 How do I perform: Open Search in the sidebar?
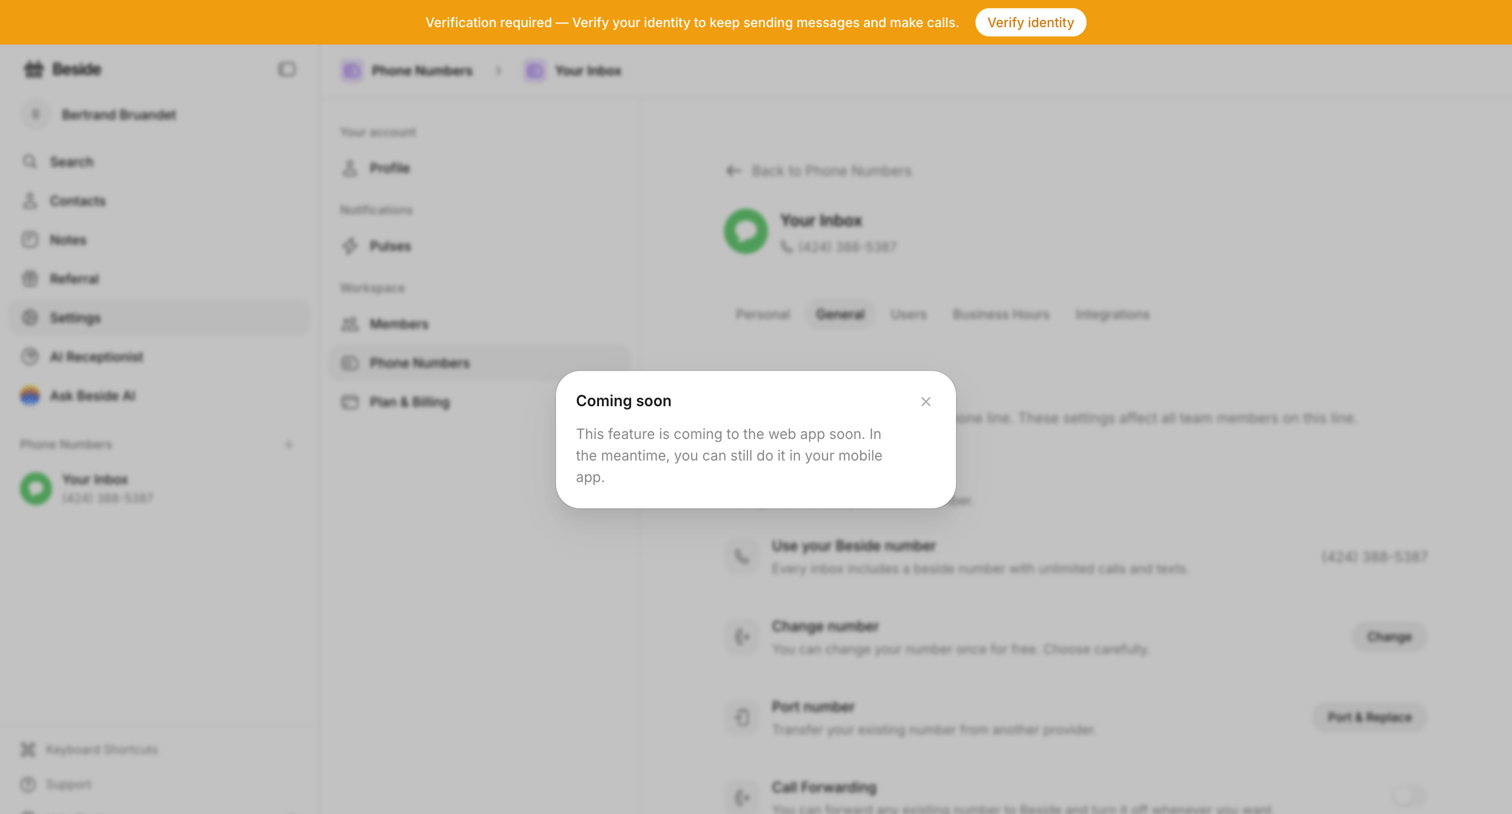coord(160,162)
